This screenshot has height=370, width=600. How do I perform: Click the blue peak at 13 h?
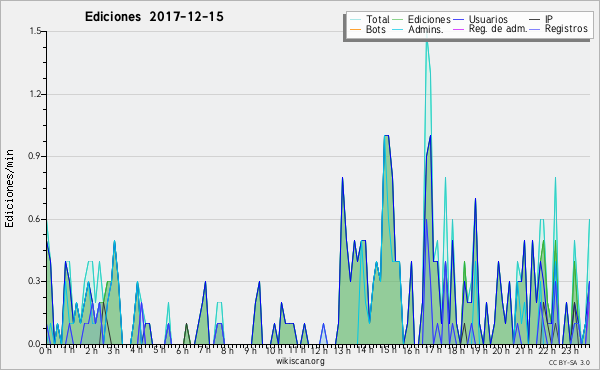[x=342, y=178]
